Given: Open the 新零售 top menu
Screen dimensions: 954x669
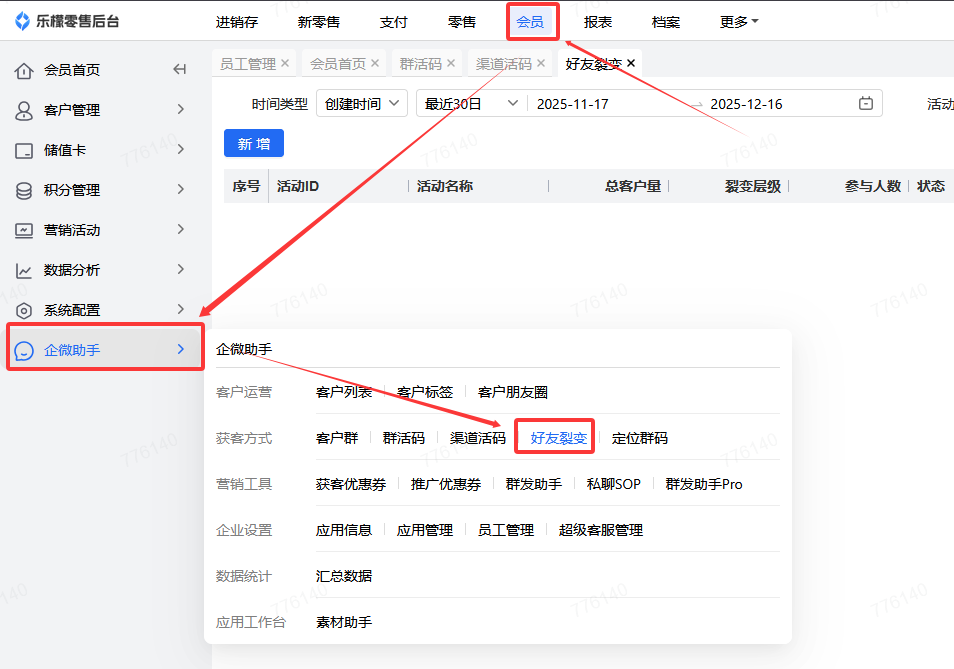Looking at the screenshot, I should (318, 23).
